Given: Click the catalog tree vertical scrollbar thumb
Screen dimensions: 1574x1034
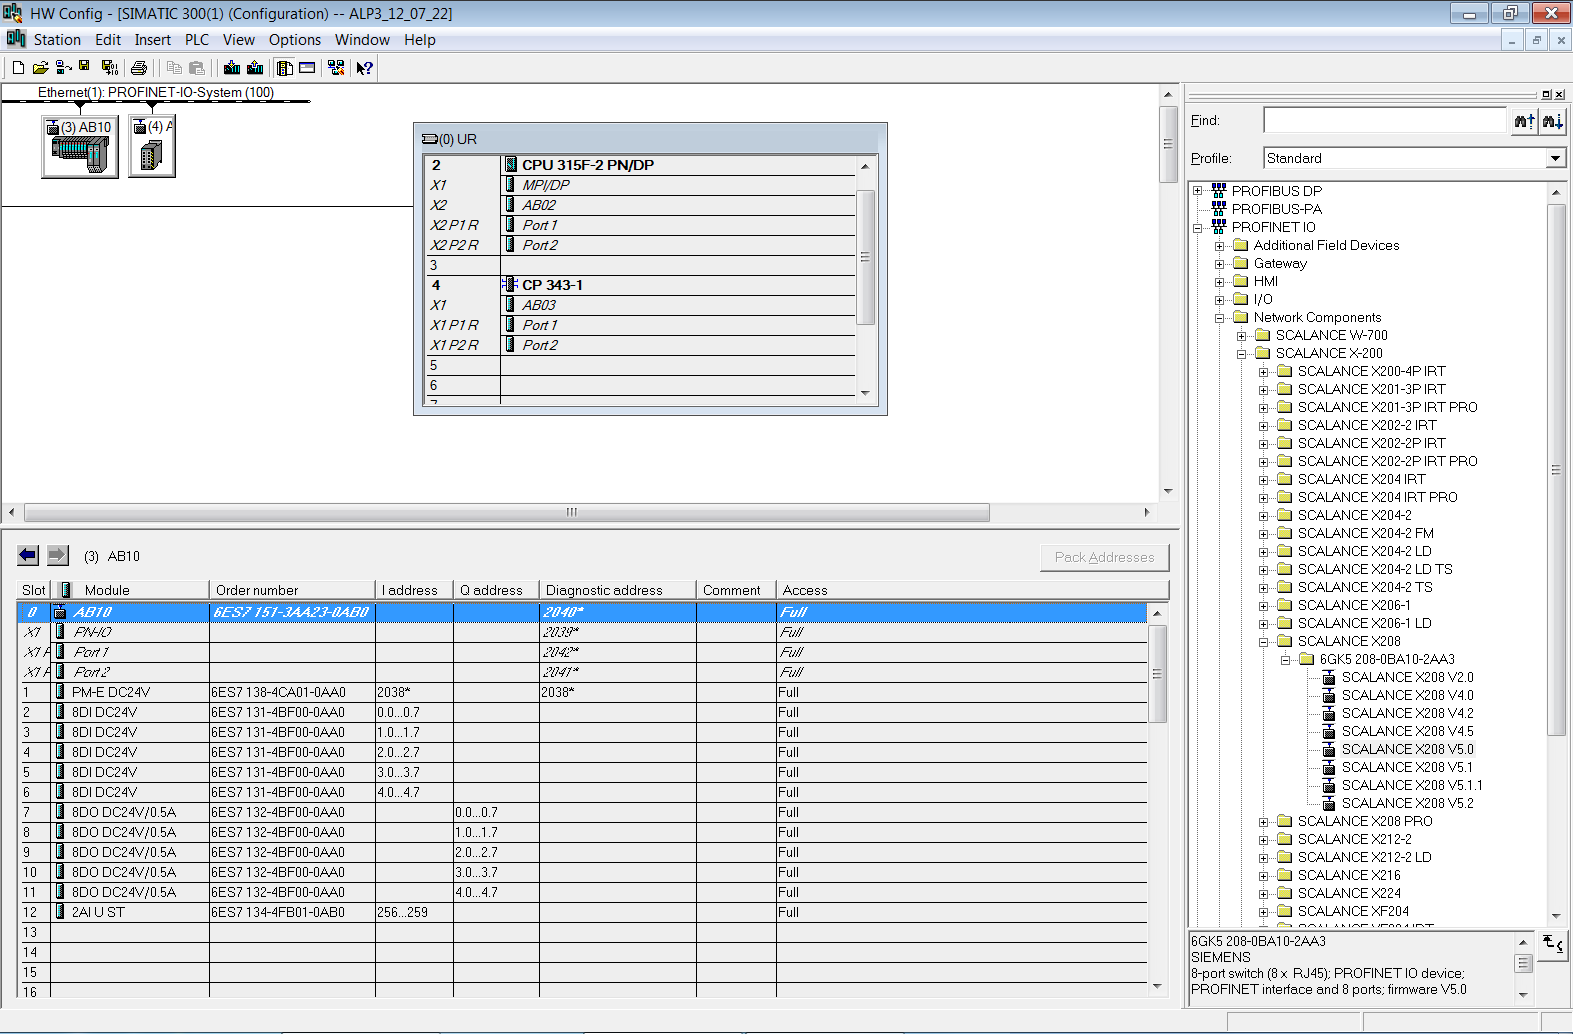Looking at the screenshot, I should click(x=1556, y=469).
